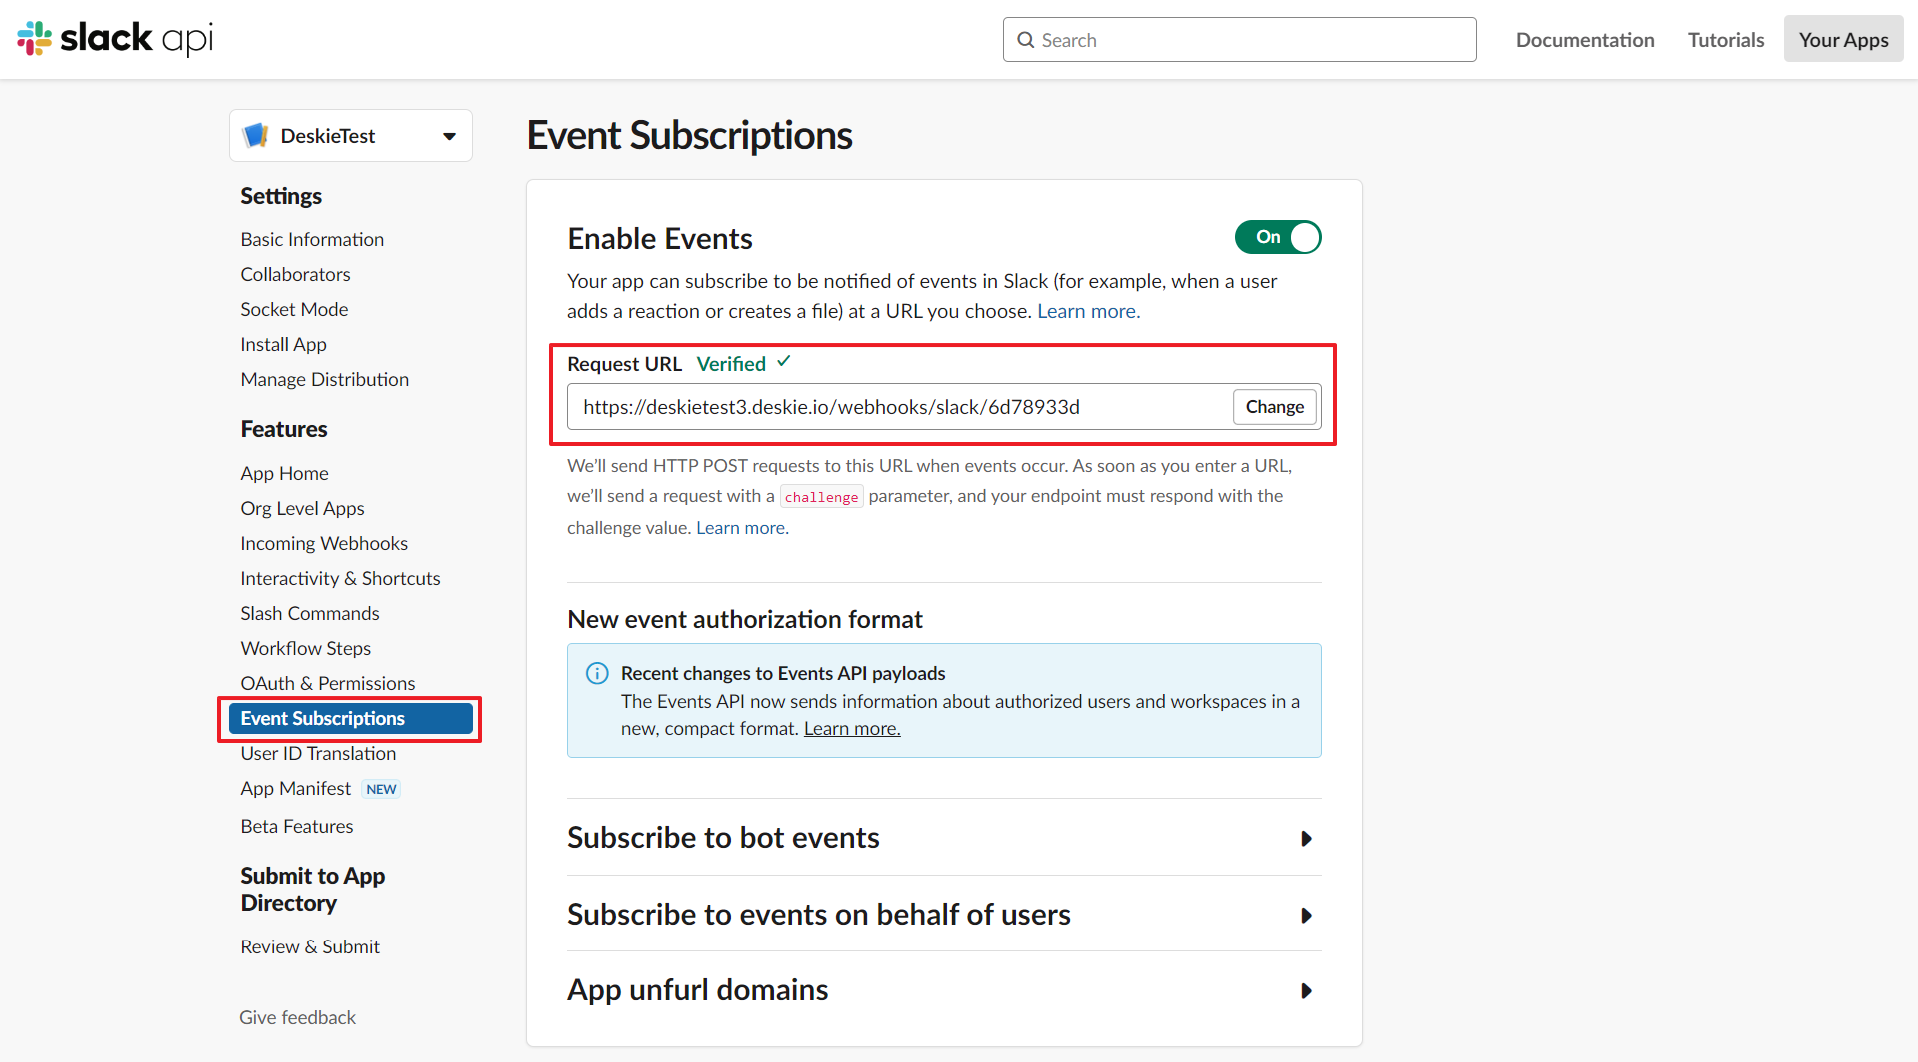Open OAuth & Permissions
Screen dimensions: 1918x1062
327,683
